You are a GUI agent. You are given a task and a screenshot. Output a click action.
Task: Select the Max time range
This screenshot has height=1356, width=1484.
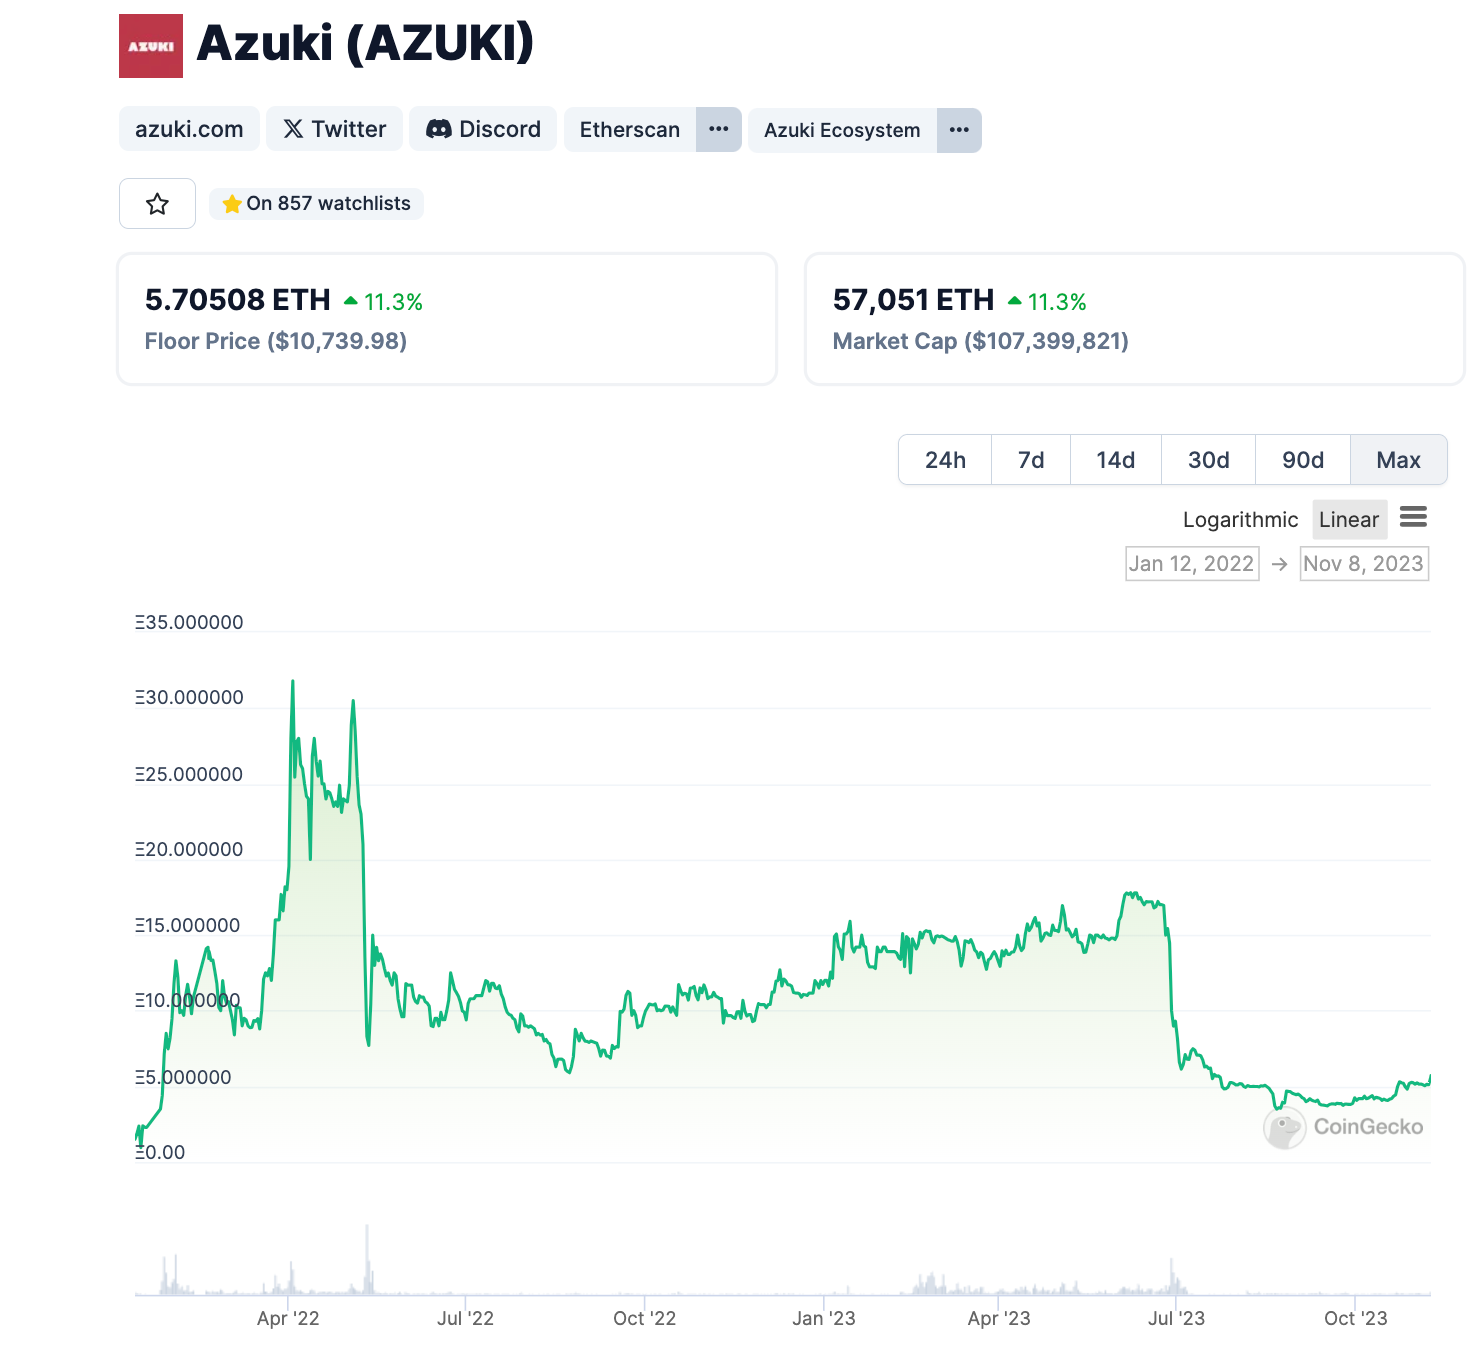point(1397,460)
